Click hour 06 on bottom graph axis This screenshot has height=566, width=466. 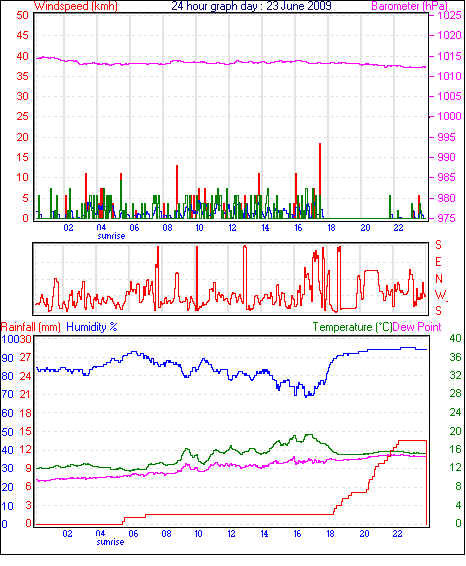(x=133, y=534)
